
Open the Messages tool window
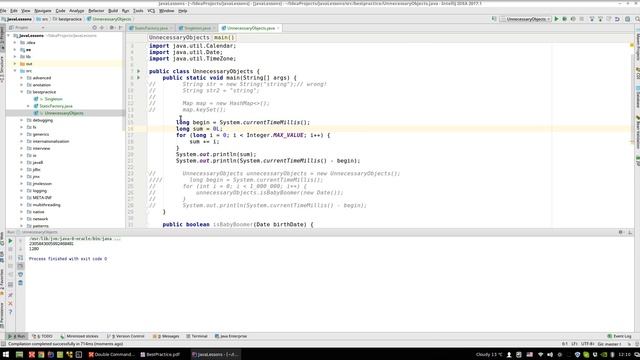point(166,336)
